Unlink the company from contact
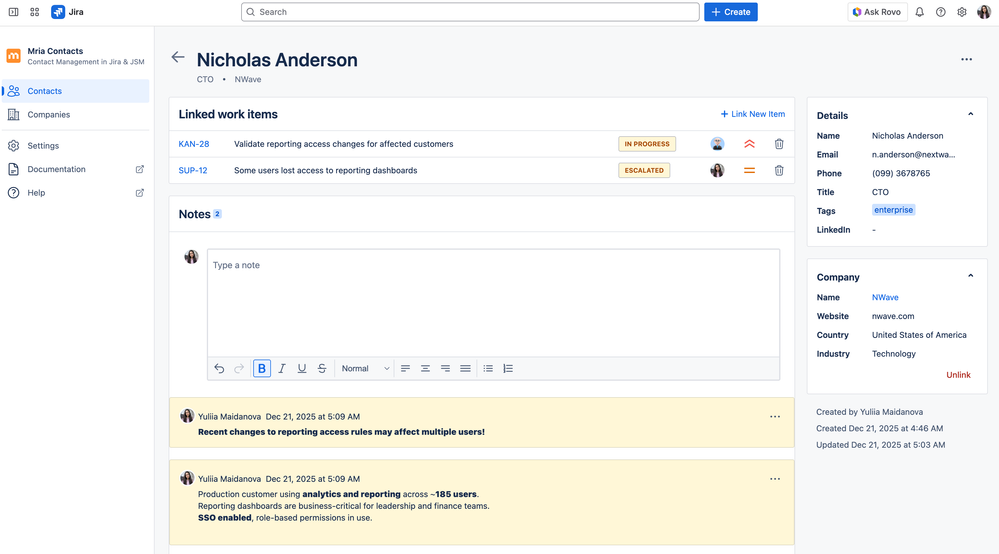Image resolution: width=999 pixels, height=554 pixels. pyautogui.click(x=958, y=374)
